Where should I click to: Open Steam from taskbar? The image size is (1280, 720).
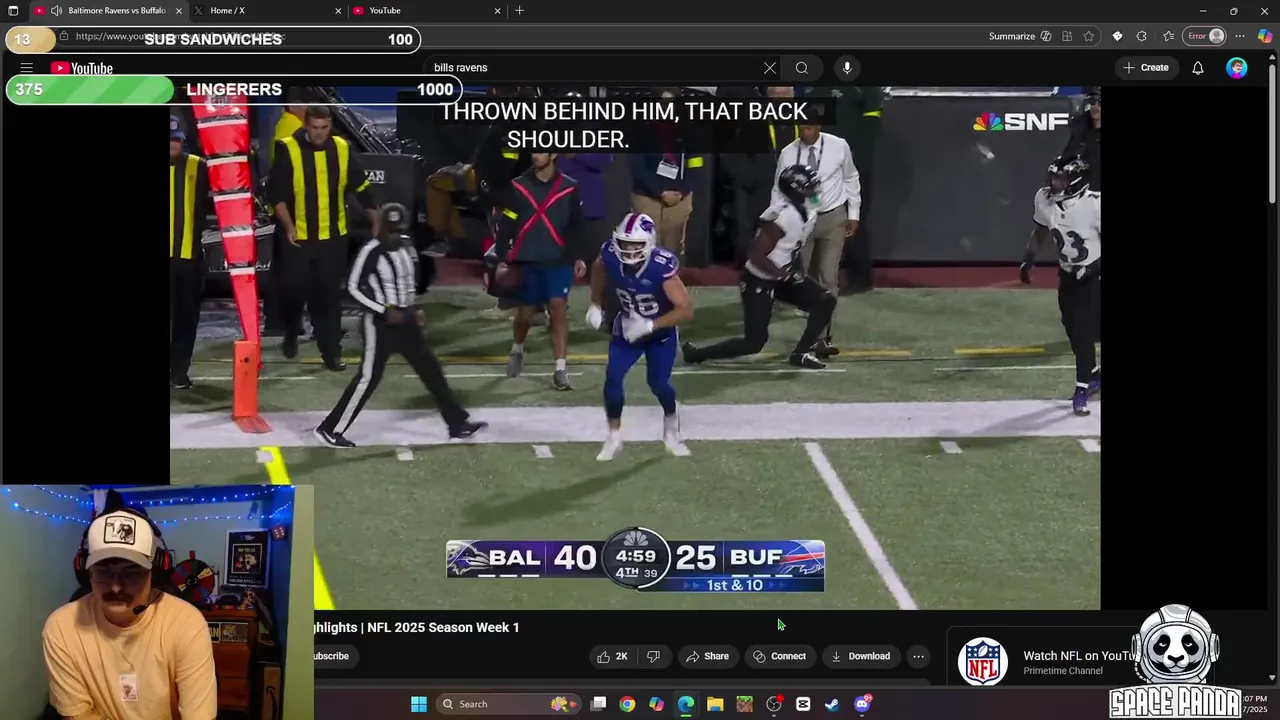[832, 704]
